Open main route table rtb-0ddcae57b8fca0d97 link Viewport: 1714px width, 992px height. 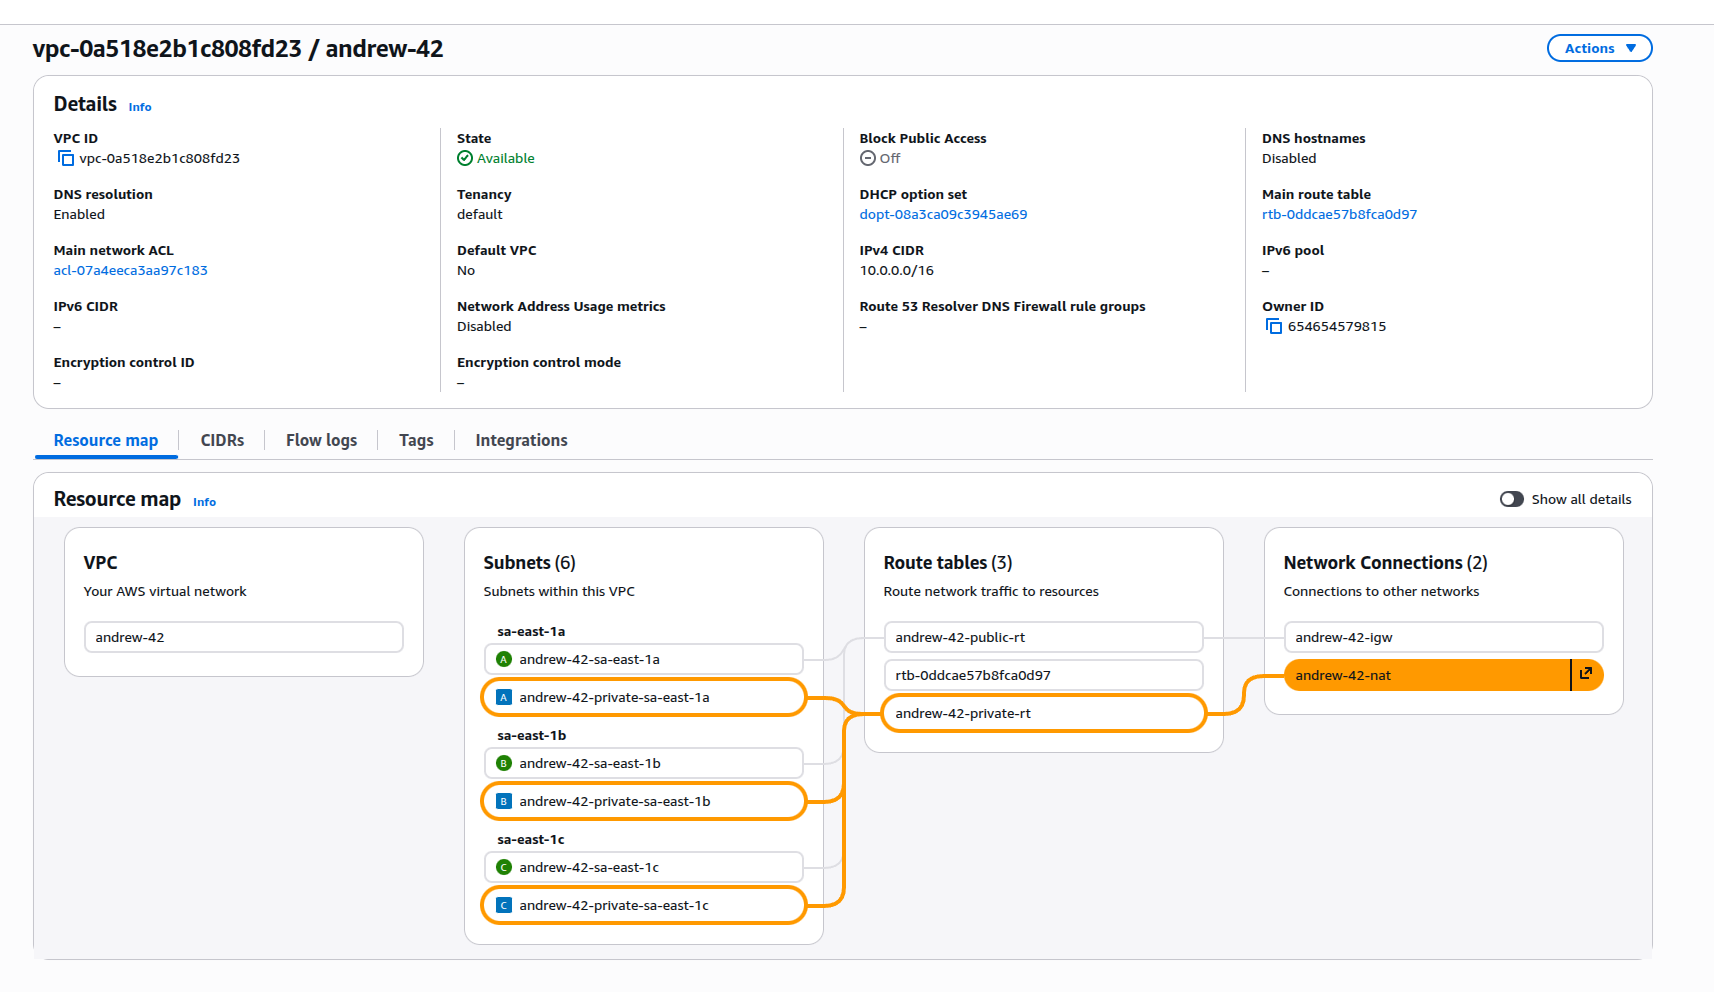click(1339, 215)
